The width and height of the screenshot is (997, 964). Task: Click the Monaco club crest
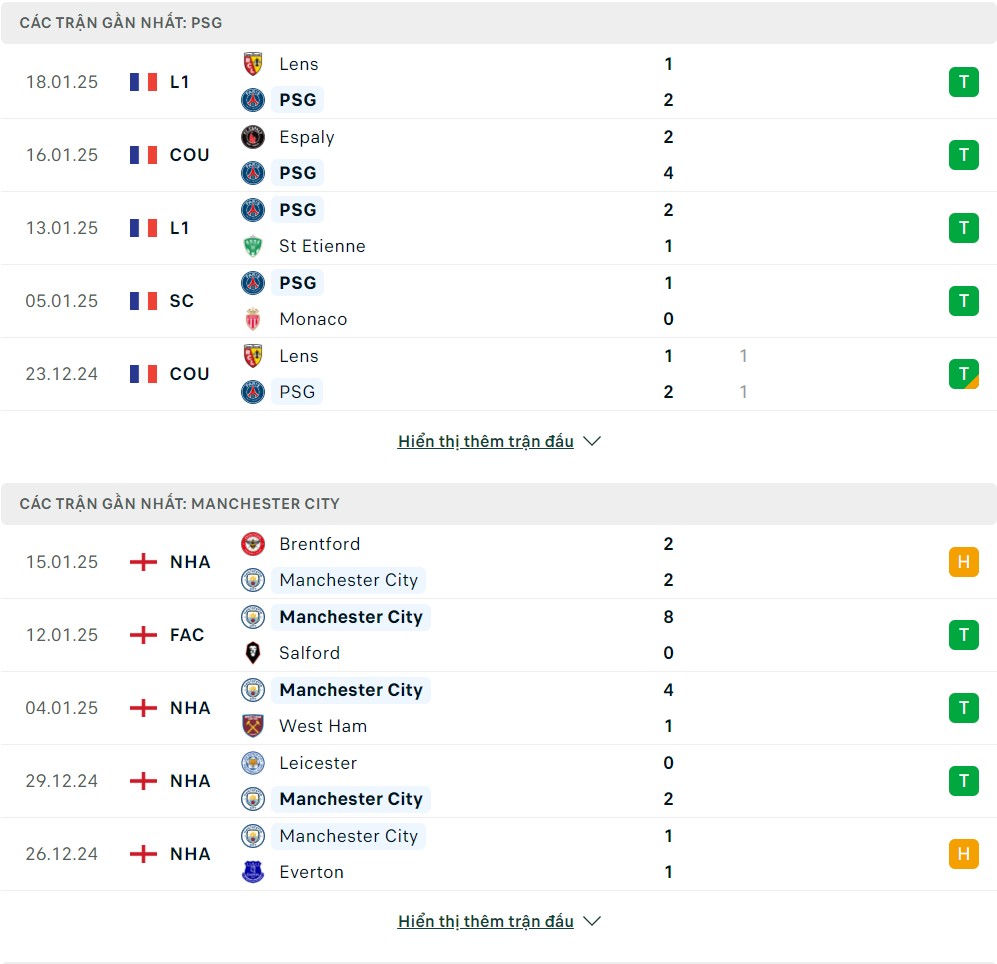click(253, 319)
